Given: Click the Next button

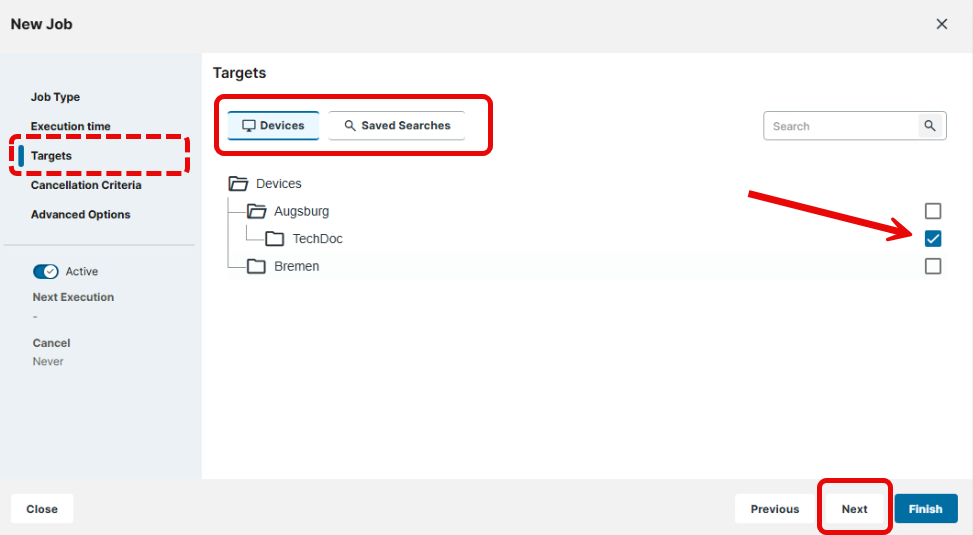Looking at the screenshot, I should [854, 509].
